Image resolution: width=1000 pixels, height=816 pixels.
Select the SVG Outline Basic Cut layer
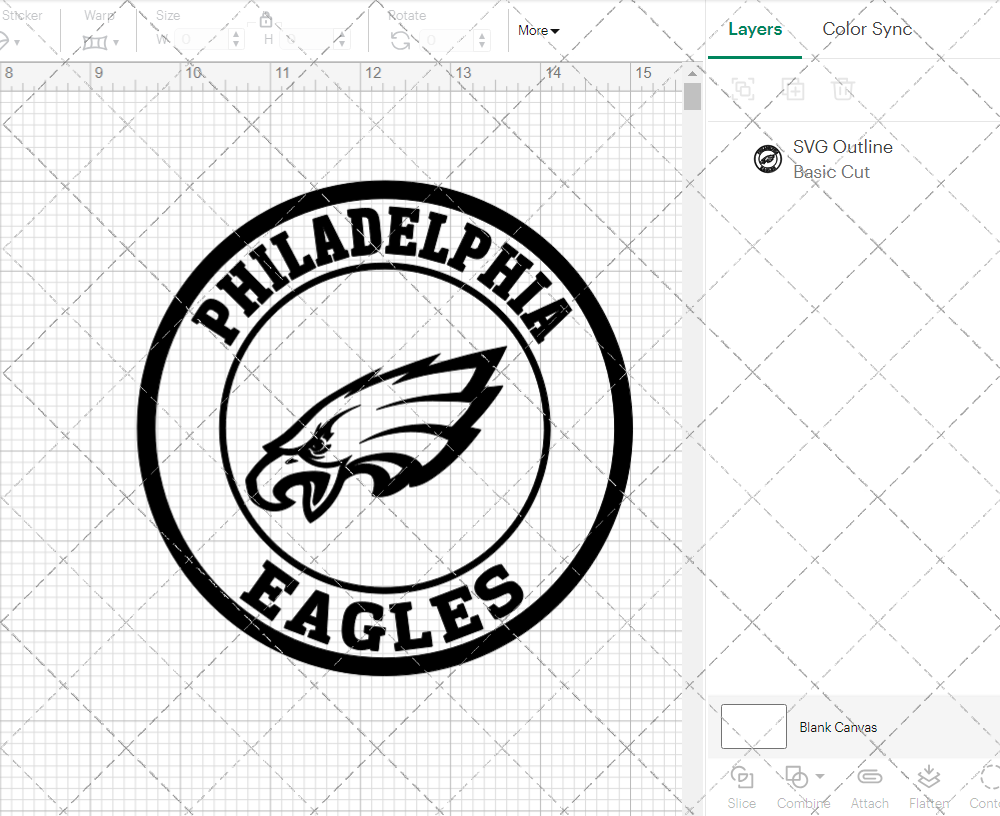click(x=843, y=158)
